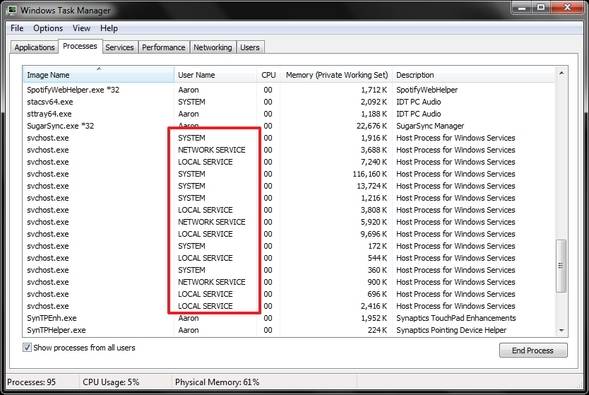Viewport: 589px width, 395px height.
Task: Select svchost.exe using 172 K memory
Action: [x=288, y=246]
